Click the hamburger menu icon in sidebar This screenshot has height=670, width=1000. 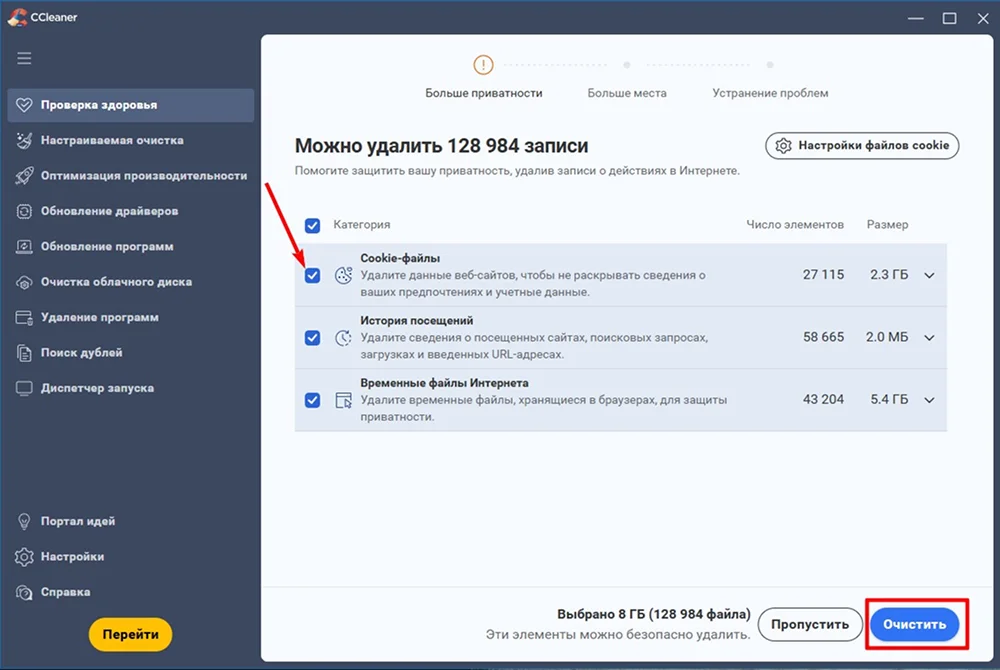24,58
